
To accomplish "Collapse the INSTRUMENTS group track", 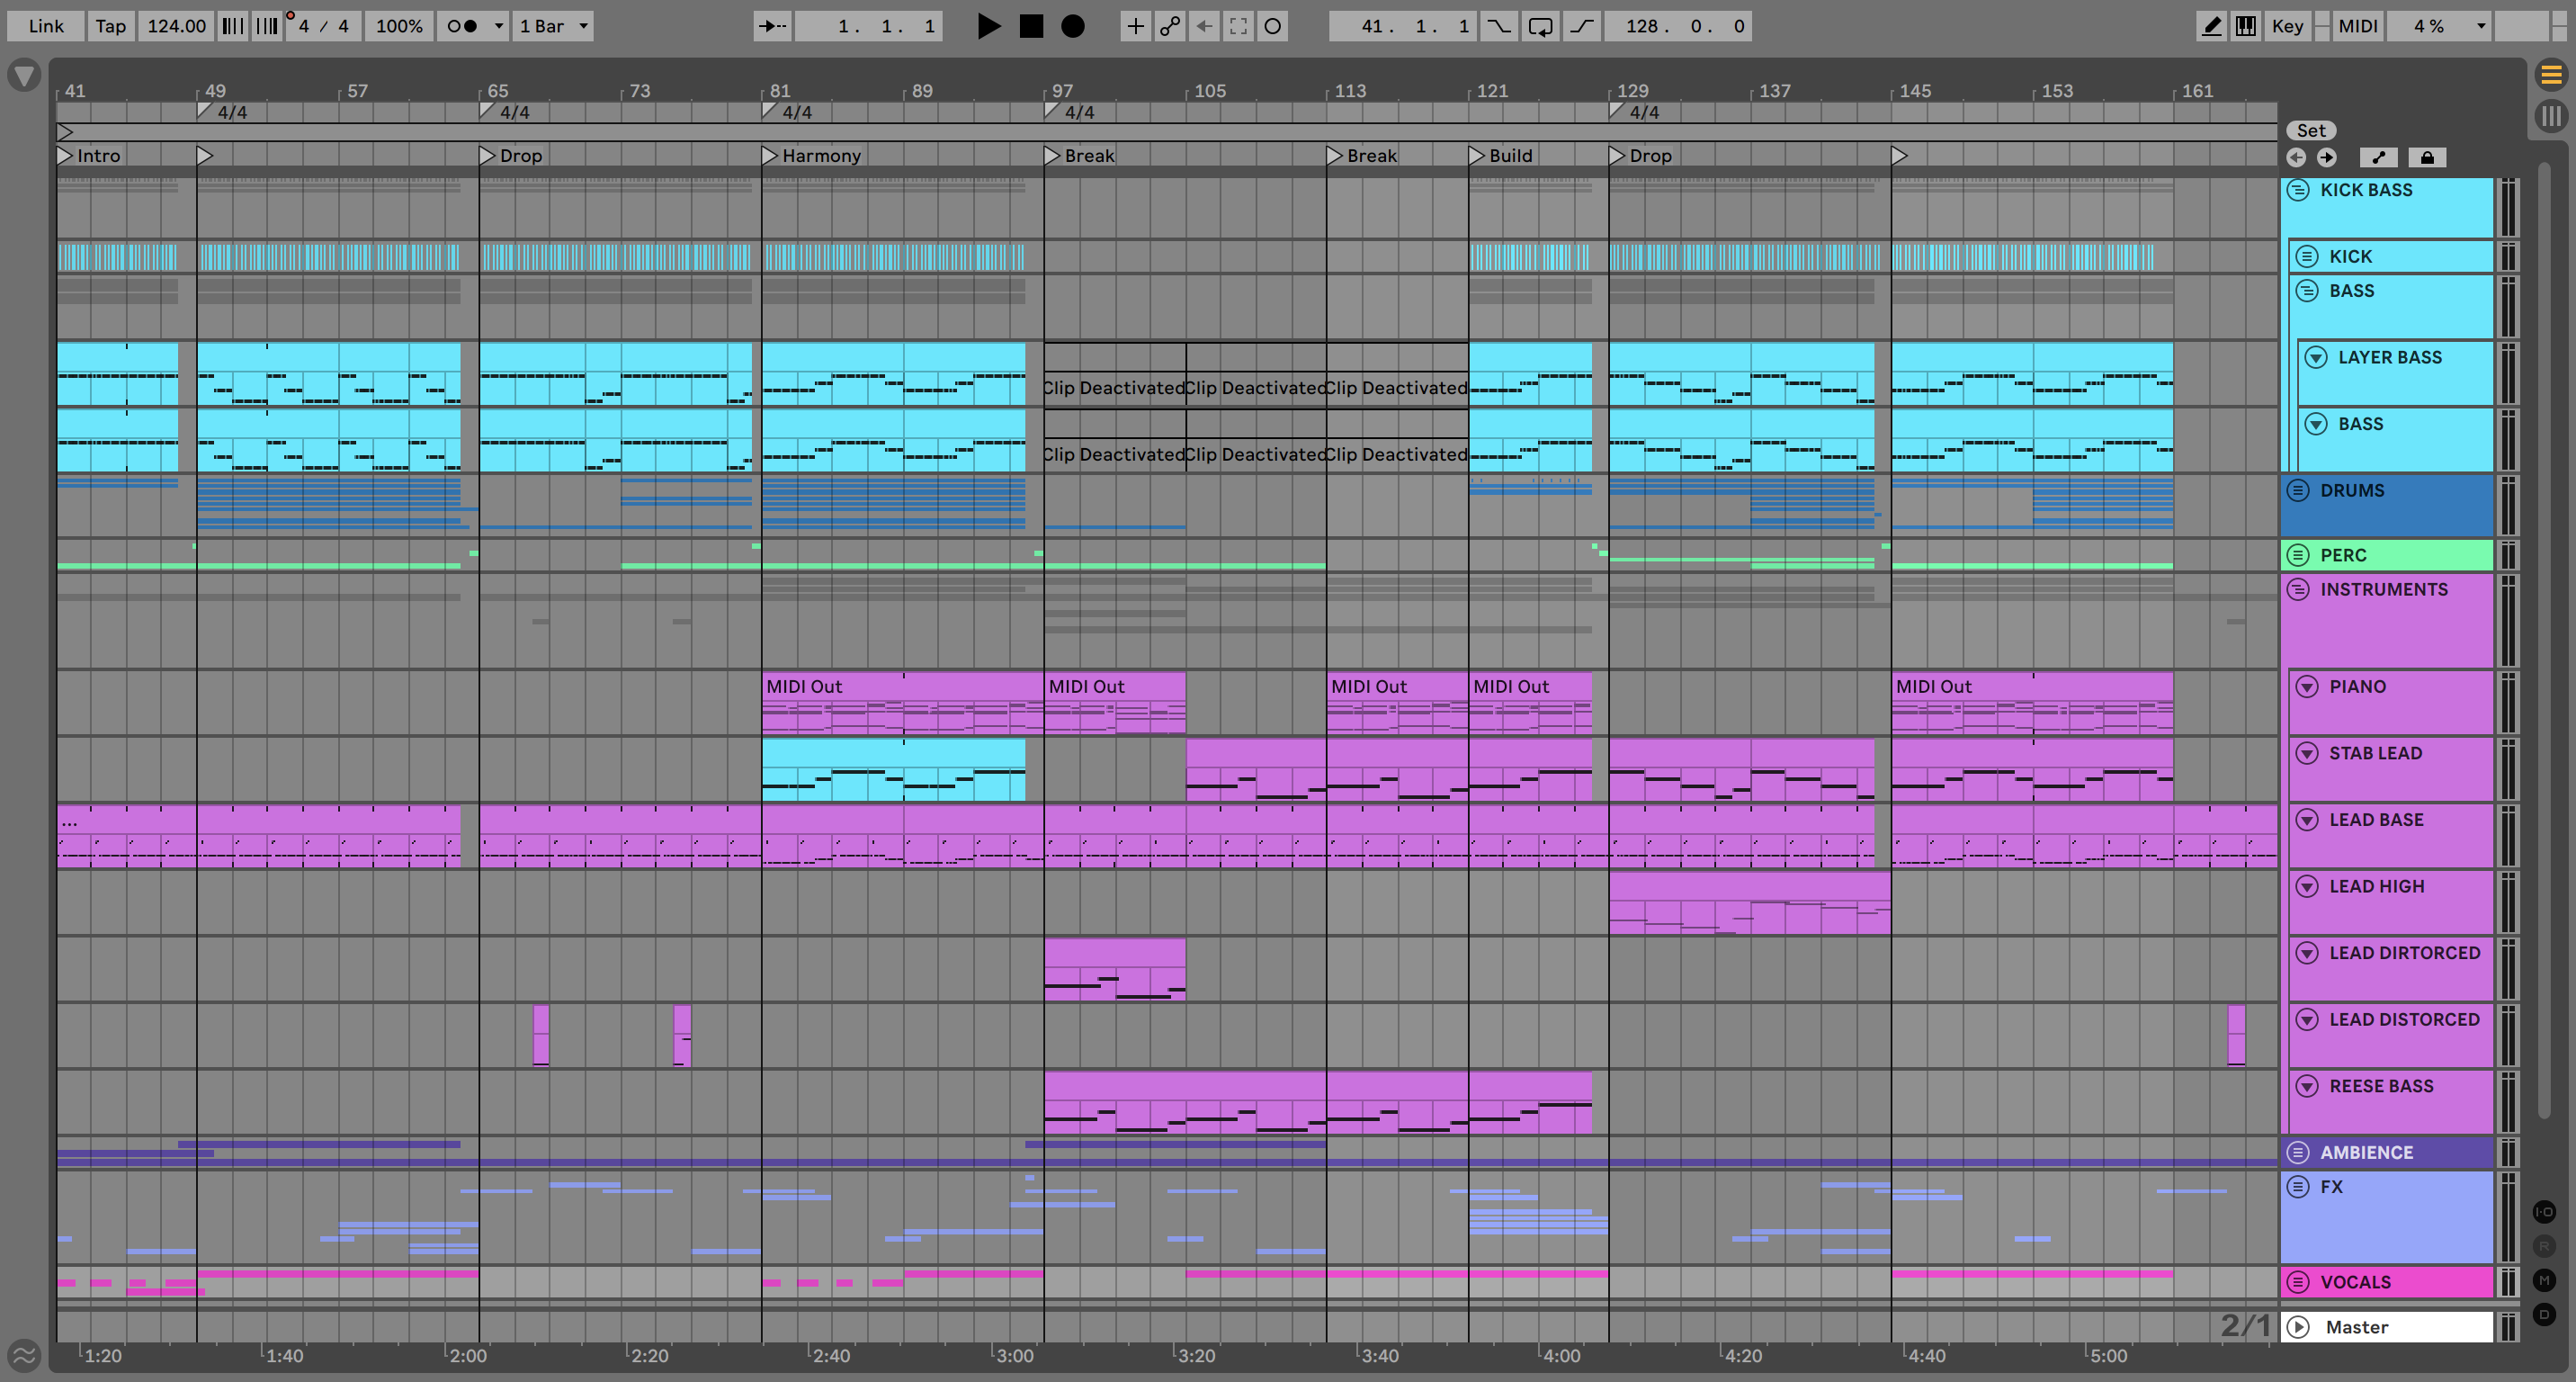I will (x=2298, y=589).
